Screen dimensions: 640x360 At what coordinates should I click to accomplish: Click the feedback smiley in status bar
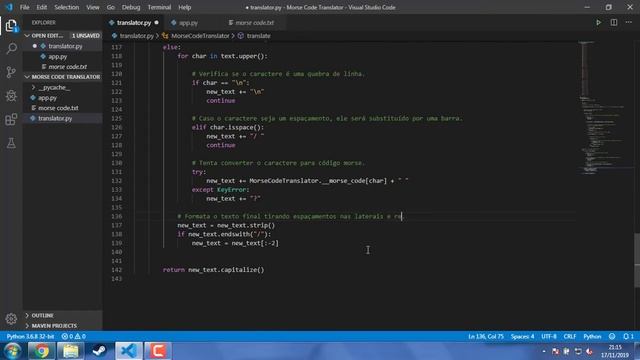(x=612, y=336)
